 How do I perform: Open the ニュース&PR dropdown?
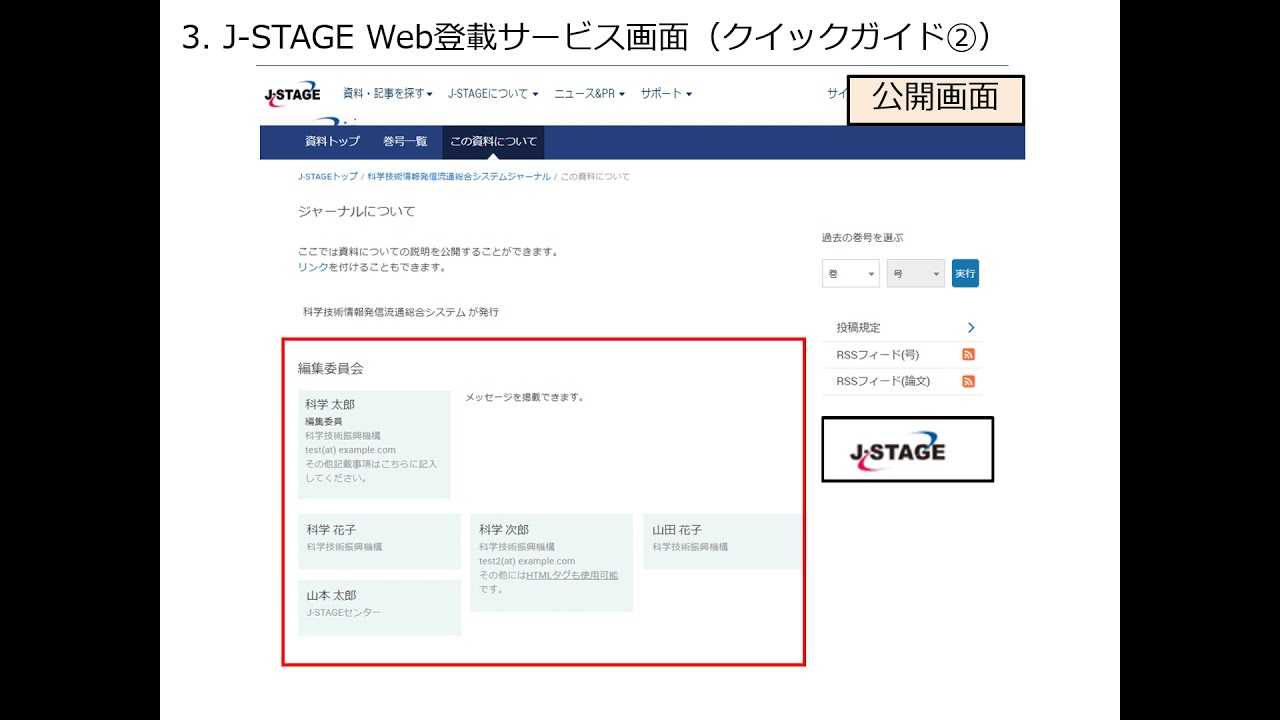(589, 94)
